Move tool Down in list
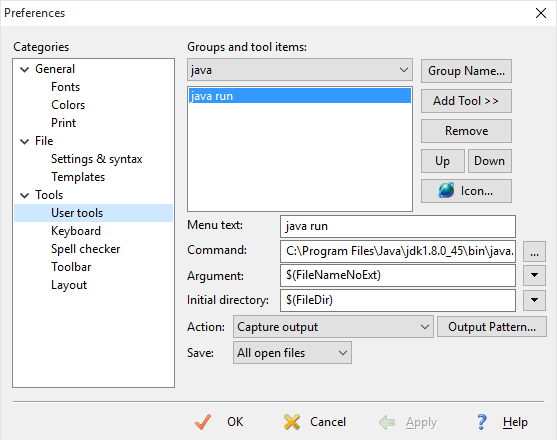The width and height of the screenshot is (557, 440). click(490, 161)
